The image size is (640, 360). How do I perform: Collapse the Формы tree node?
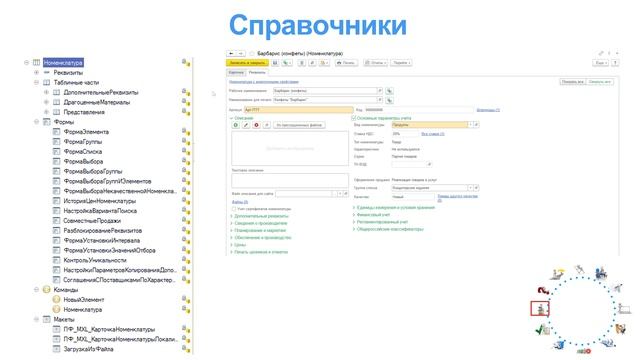coord(36,122)
